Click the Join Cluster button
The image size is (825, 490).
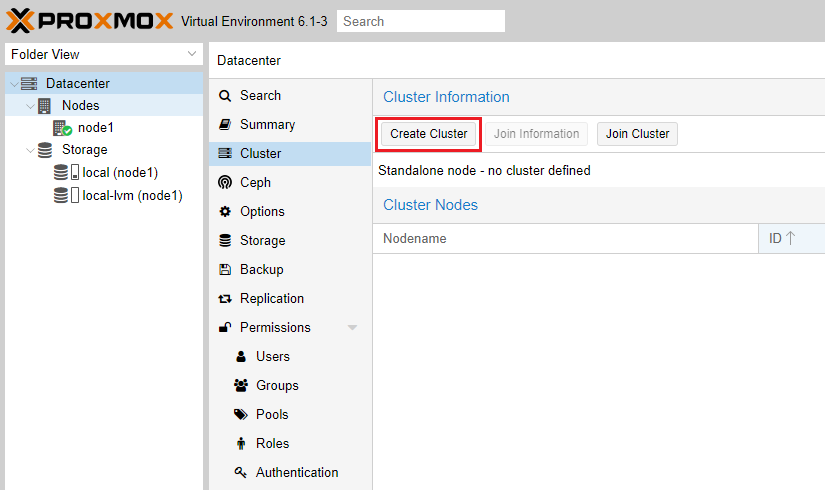click(x=637, y=134)
